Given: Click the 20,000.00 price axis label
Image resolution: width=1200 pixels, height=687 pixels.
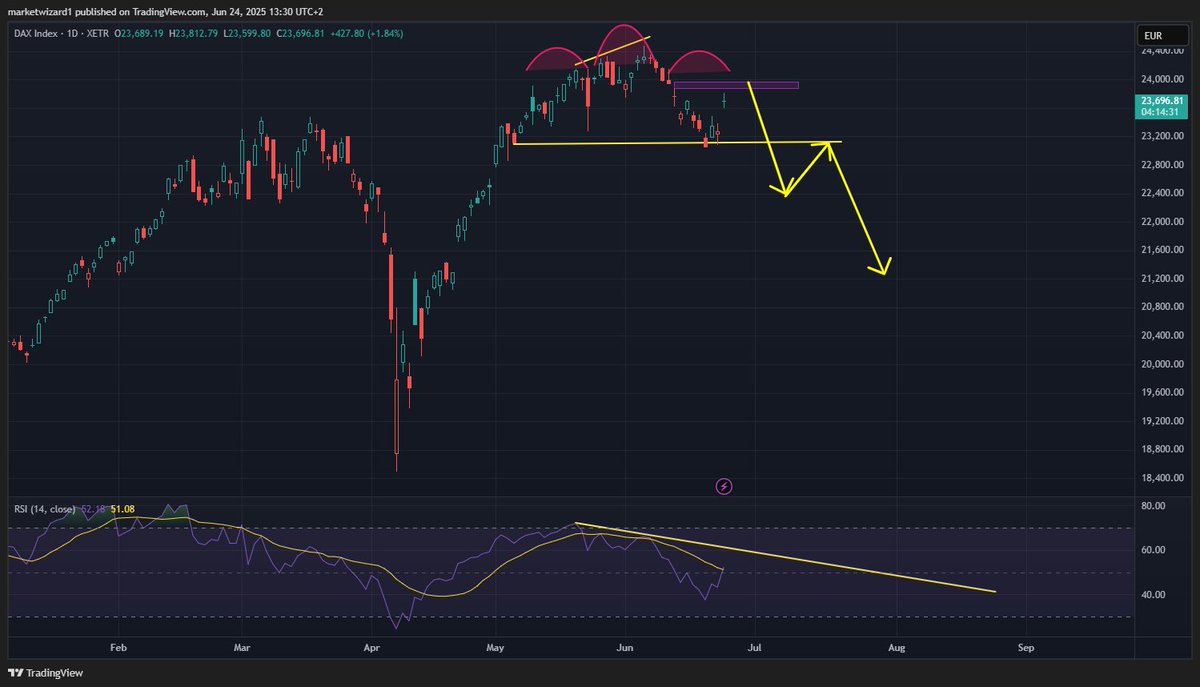Looking at the screenshot, I should [1162, 364].
